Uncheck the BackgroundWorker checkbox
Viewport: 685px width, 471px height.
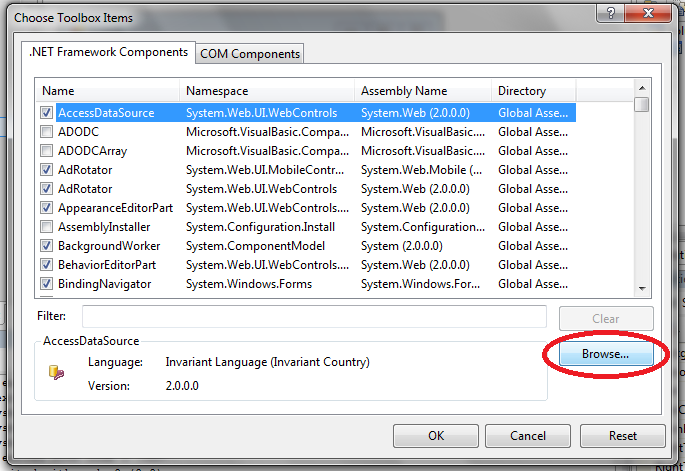tap(46, 246)
